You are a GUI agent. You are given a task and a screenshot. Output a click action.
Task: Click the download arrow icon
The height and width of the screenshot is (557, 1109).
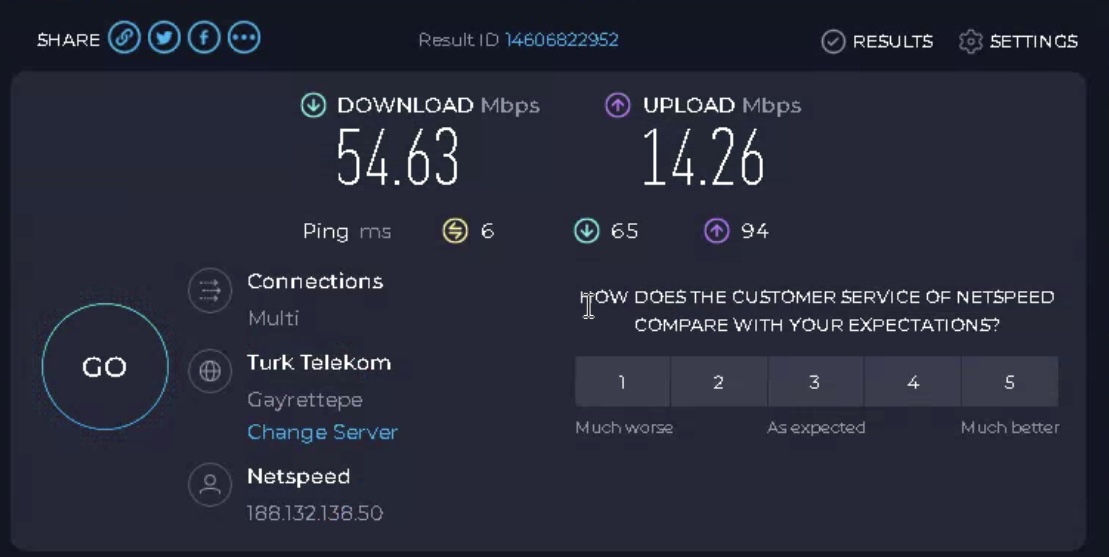pos(314,105)
